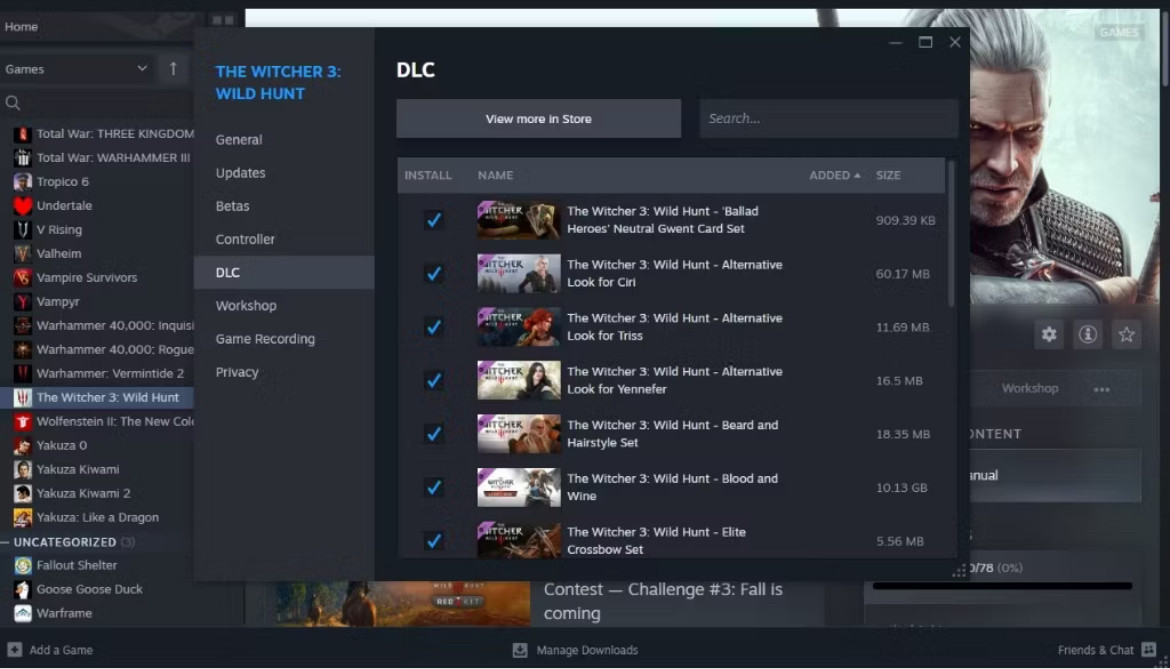Click the Warframe game icon

(22, 613)
